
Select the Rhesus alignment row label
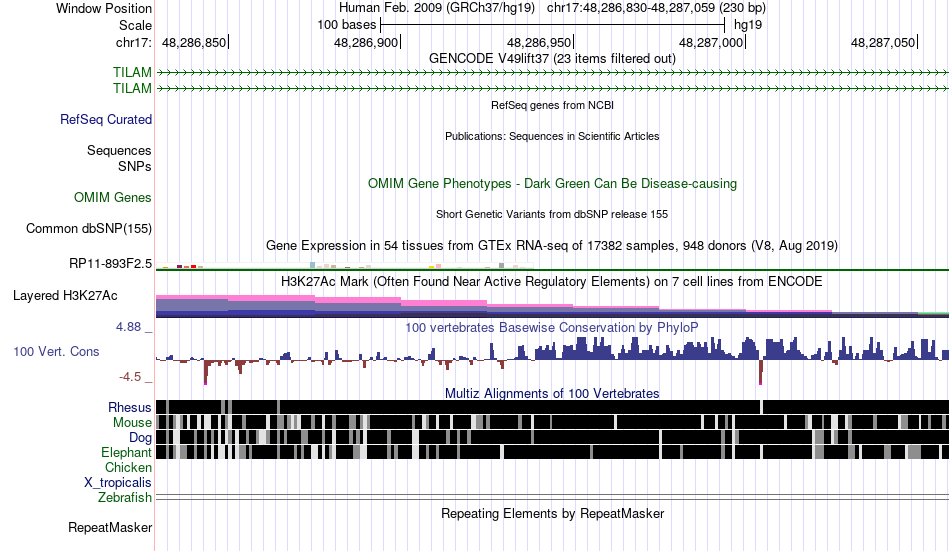pos(130,407)
